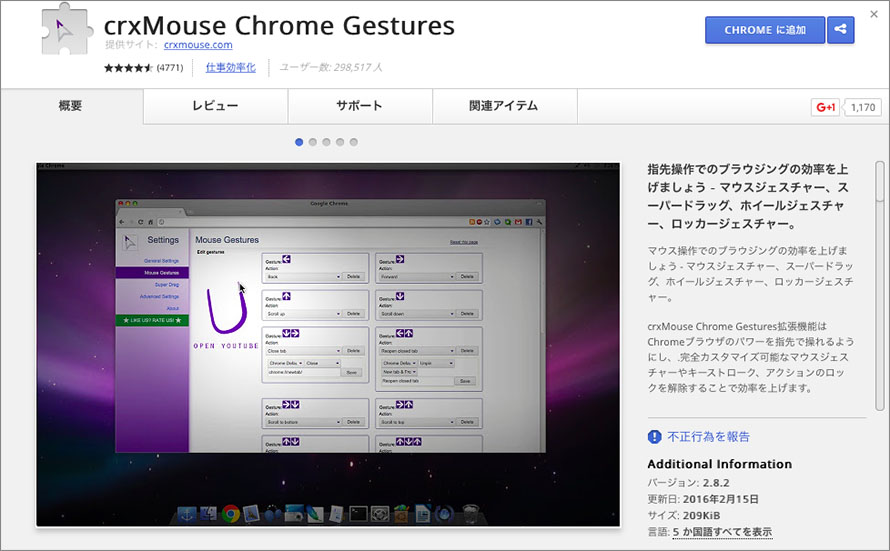The height and width of the screenshot is (551, 890).
Task: Click the Additional Information heading
Action: pos(720,464)
